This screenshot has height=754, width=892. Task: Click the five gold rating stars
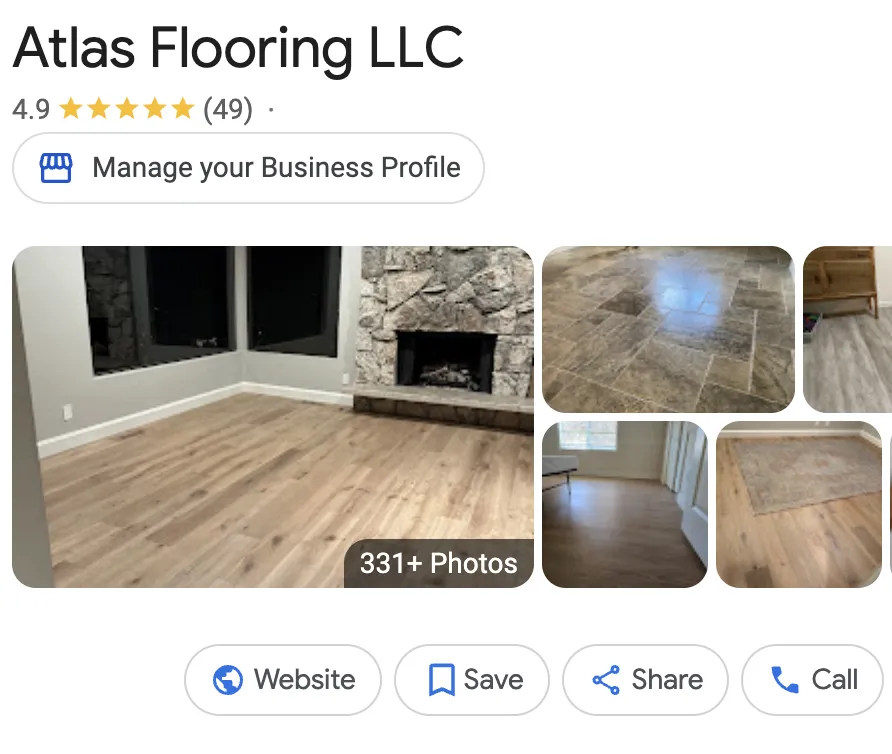[x=127, y=108]
